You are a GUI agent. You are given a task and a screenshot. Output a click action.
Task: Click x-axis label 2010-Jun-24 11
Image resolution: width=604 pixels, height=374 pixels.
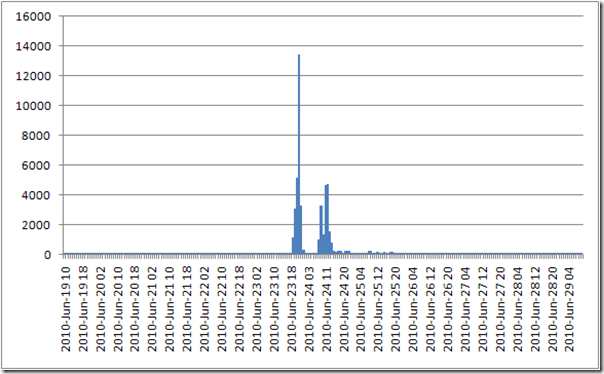(327, 309)
